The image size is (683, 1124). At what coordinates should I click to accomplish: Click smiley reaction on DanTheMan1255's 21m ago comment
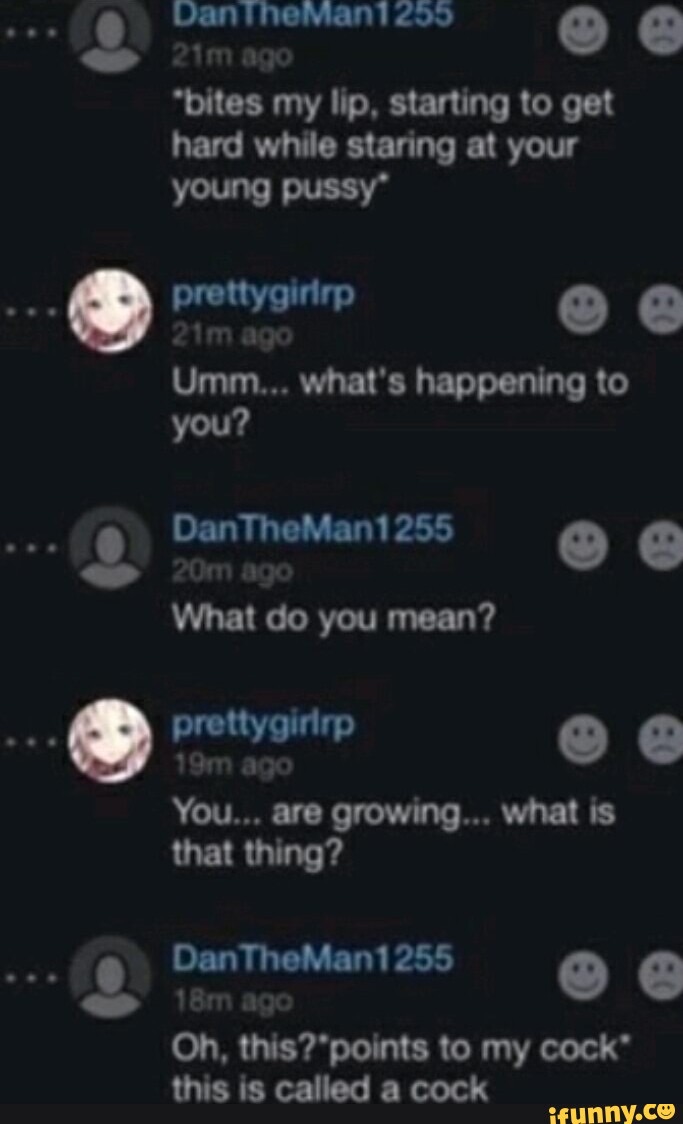pos(583,31)
